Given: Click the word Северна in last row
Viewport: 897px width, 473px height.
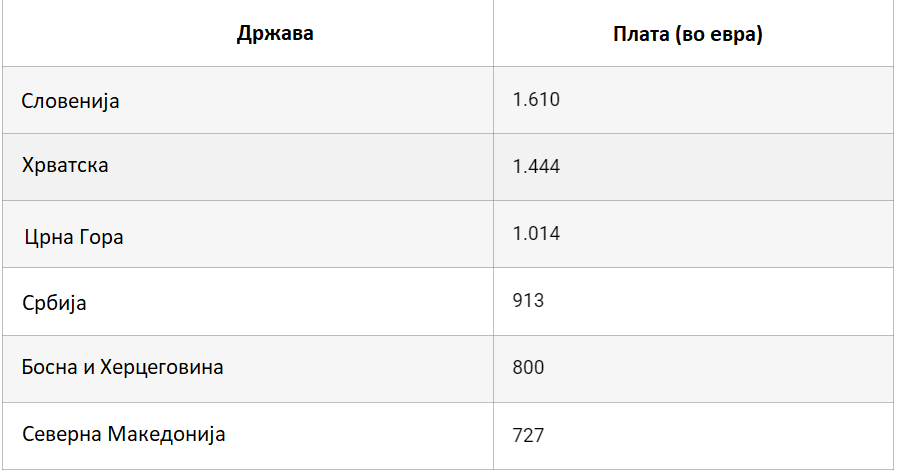Looking at the screenshot, I should click(62, 434).
